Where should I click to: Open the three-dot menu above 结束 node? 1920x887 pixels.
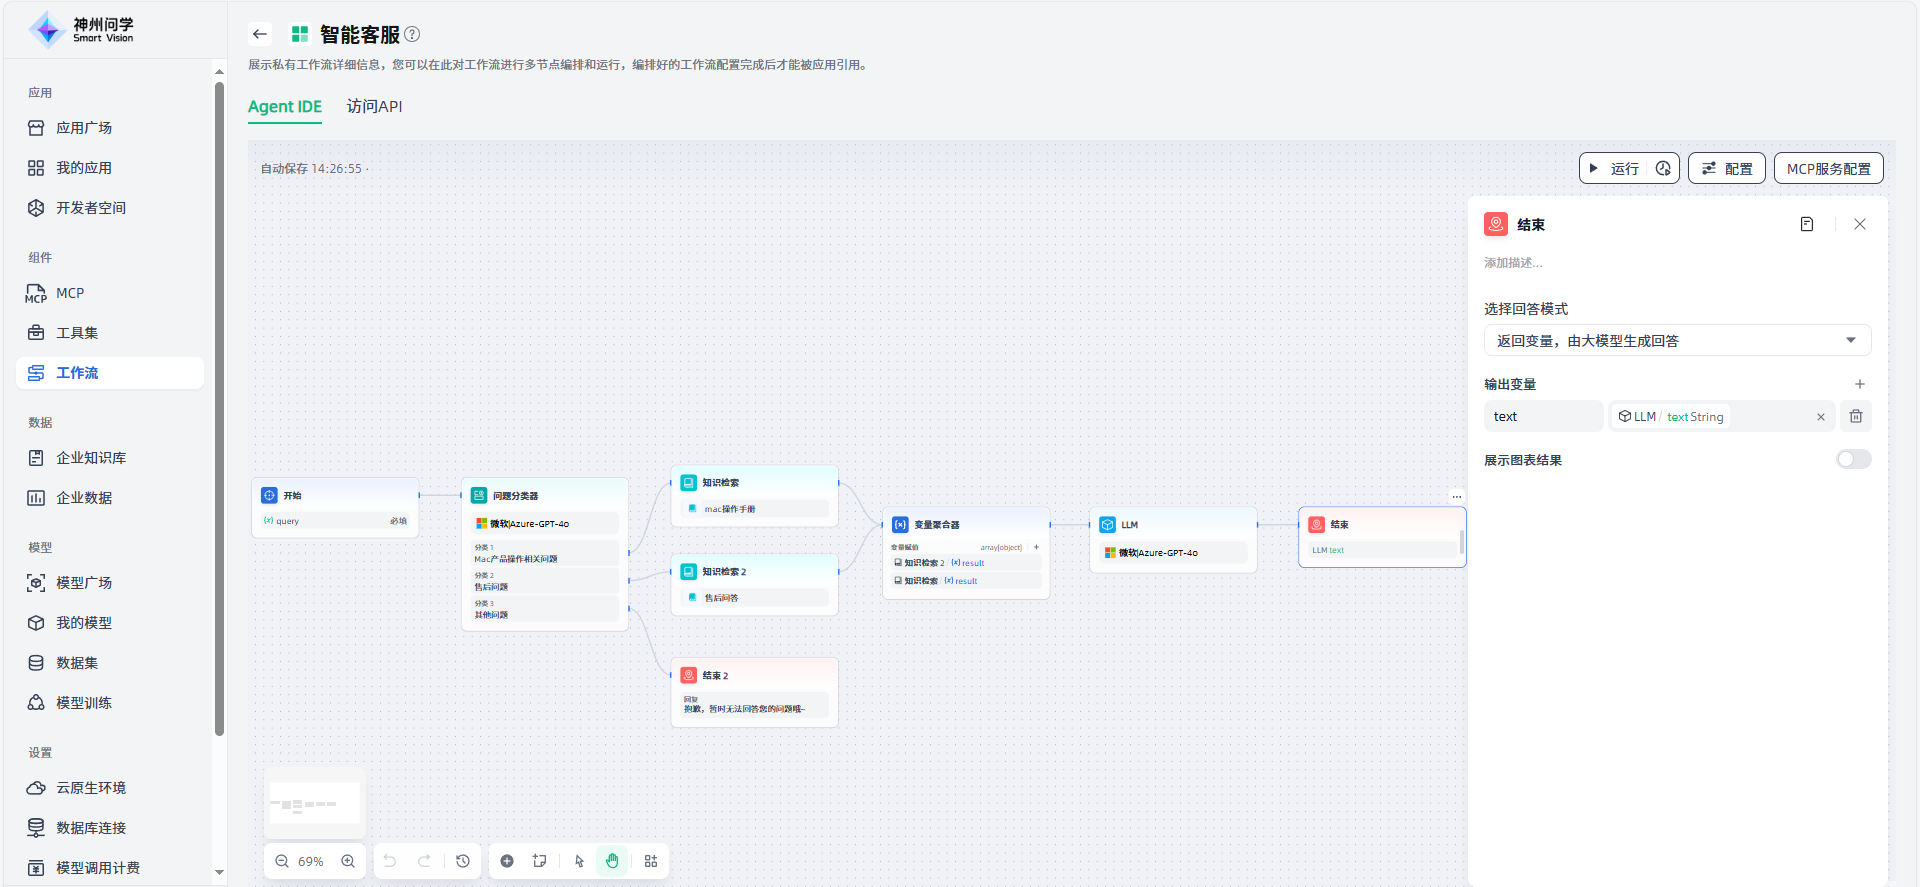pos(1457,496)
